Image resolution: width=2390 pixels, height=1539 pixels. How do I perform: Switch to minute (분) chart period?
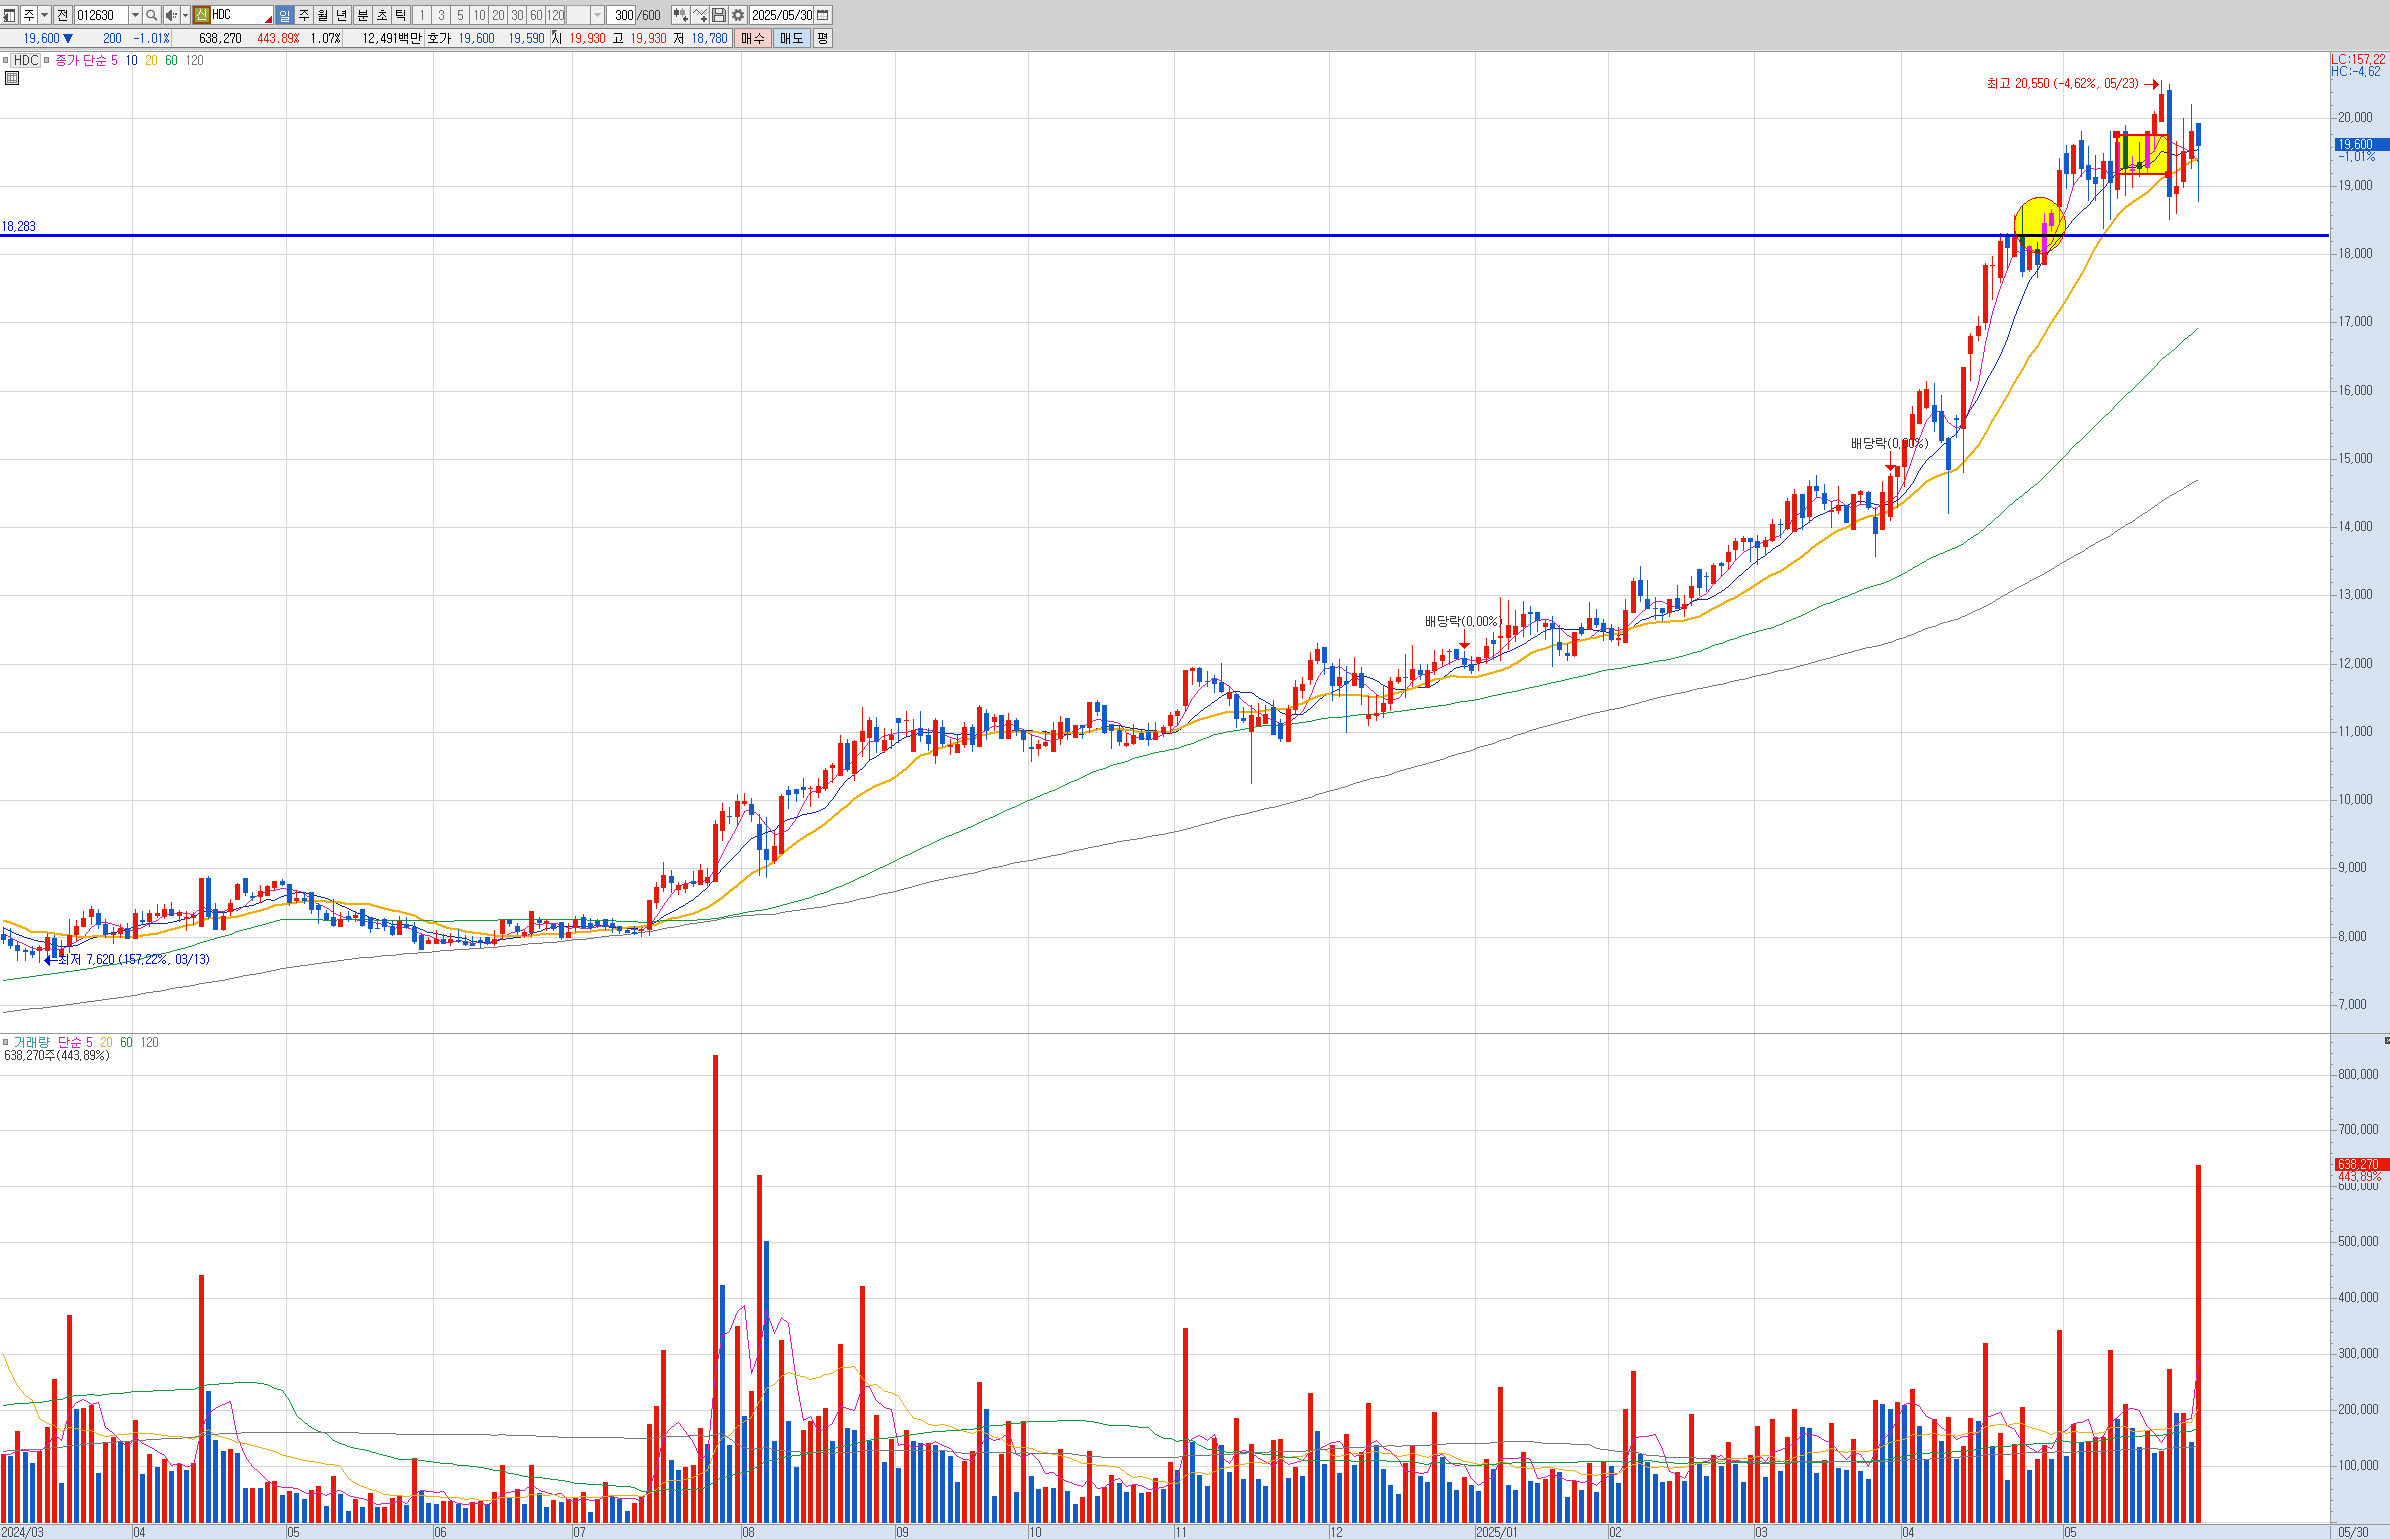(362, 15)
